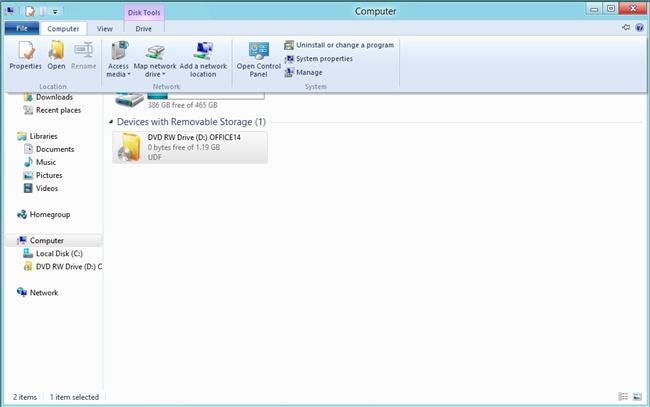Switch to large icons view in status bar

click(x=637, y=397)
